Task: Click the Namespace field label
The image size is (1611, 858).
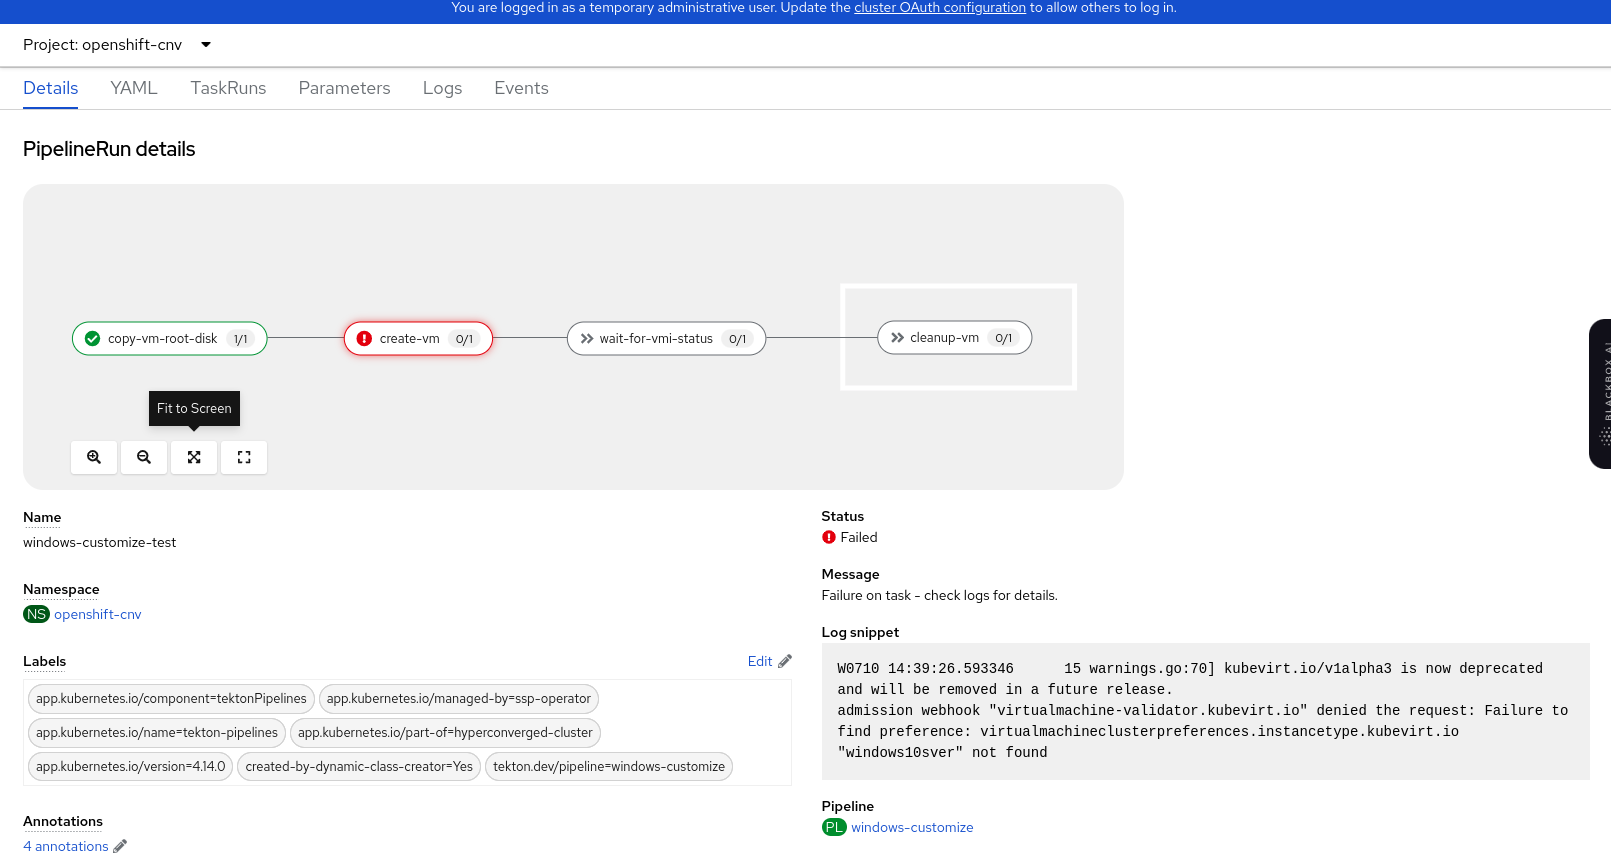Action: 61,589
